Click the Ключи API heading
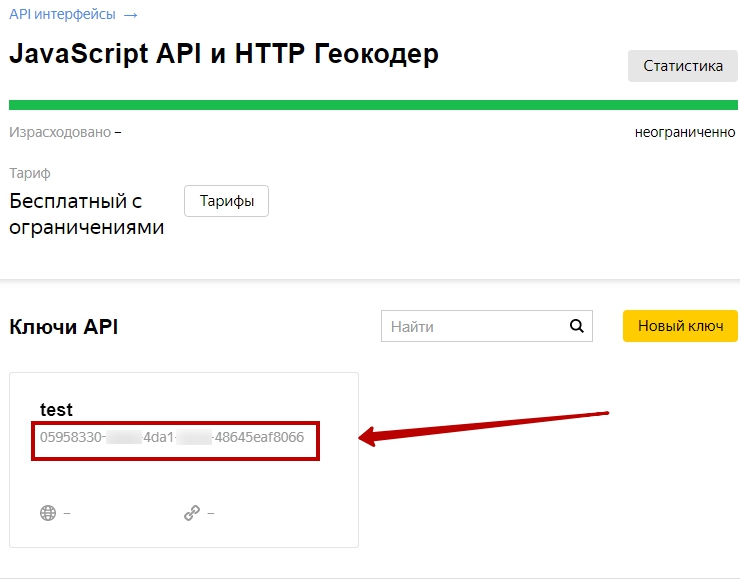This screenshot has height=587, width=740. [x=64, y=327]
